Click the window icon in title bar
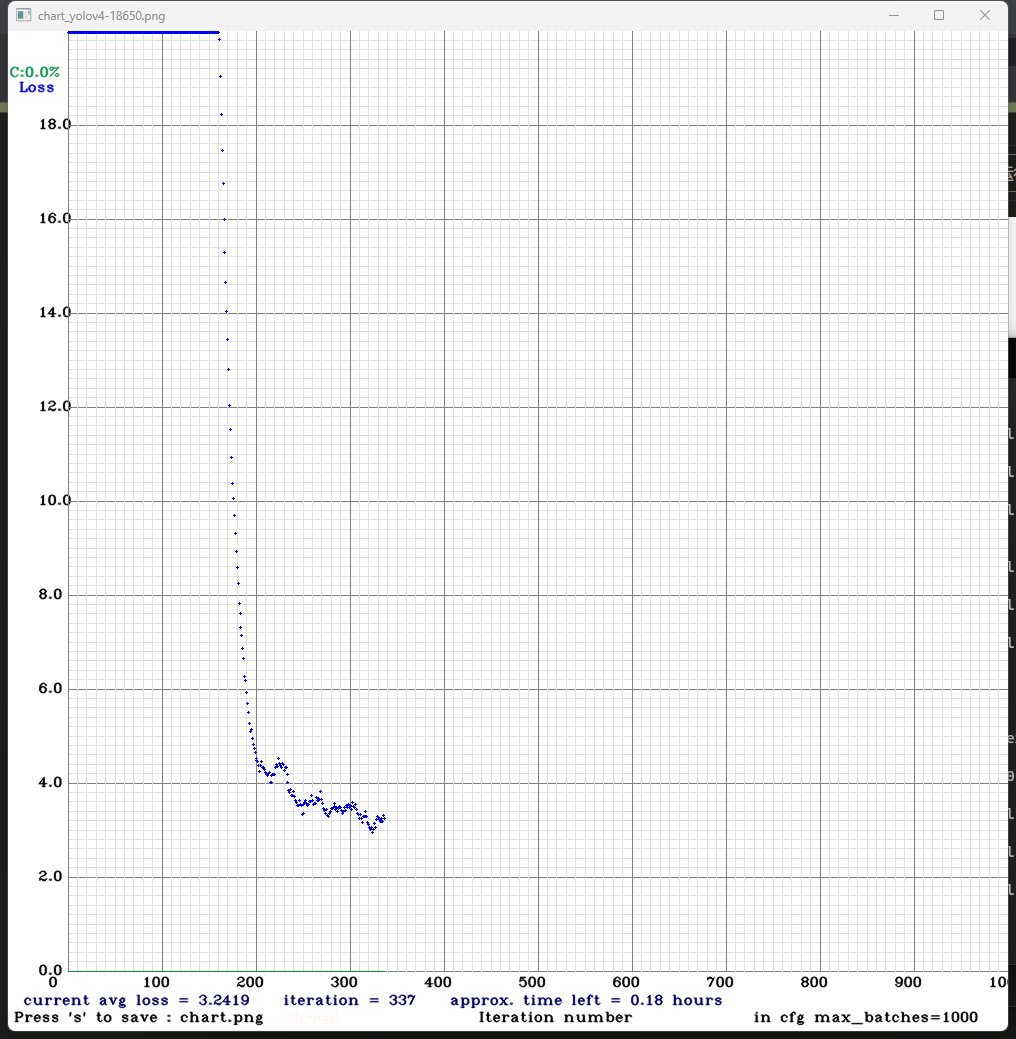Viewport: 1016px width, 1039px height. [23, 16]
